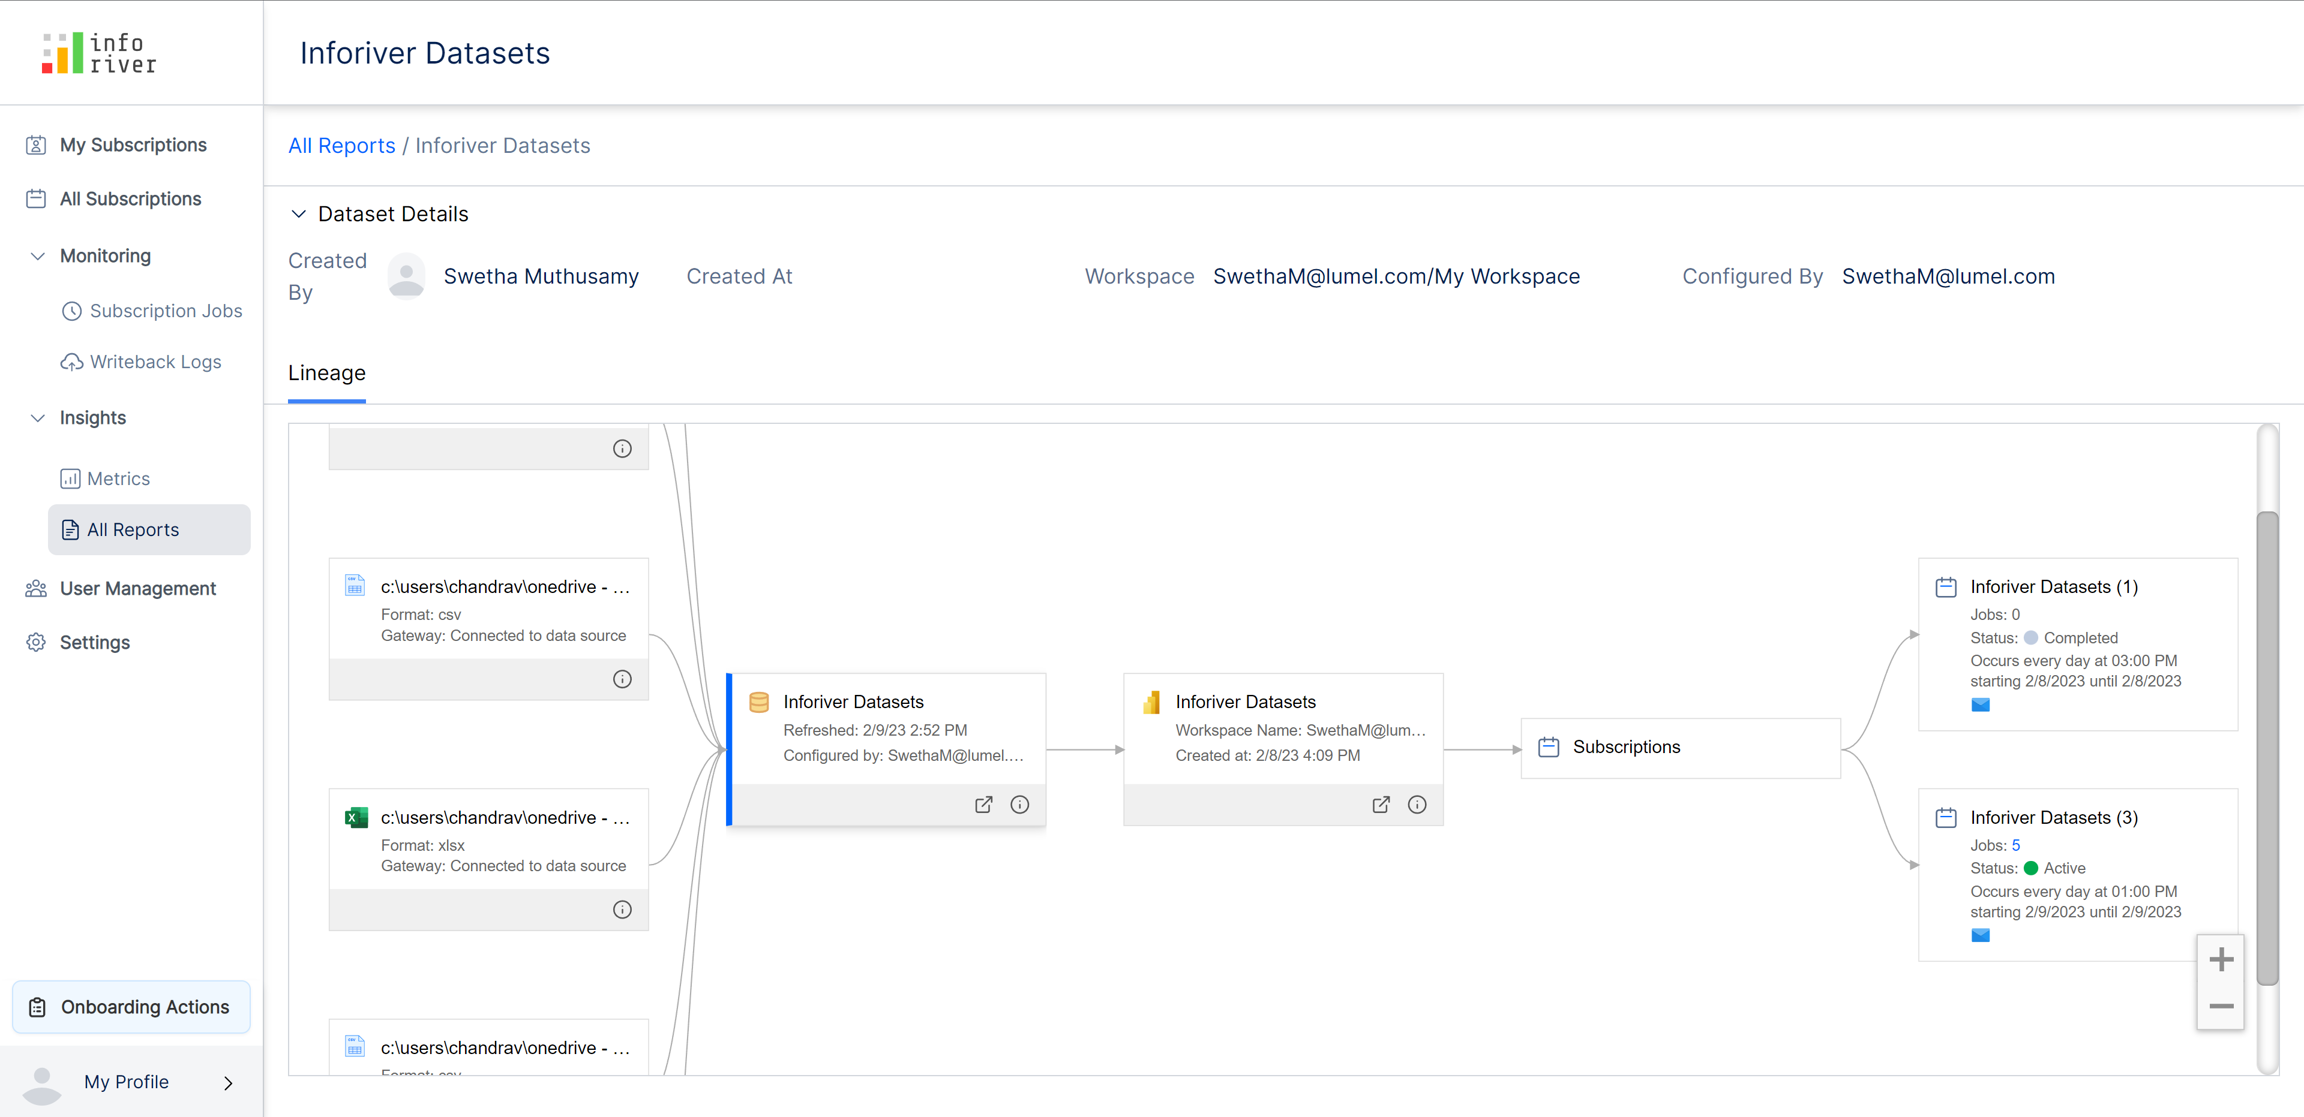Click email icon under Inforiver Datasets (3)
The width and height of the screenshot is (2304, 1117).
(x=1980, y=936)
